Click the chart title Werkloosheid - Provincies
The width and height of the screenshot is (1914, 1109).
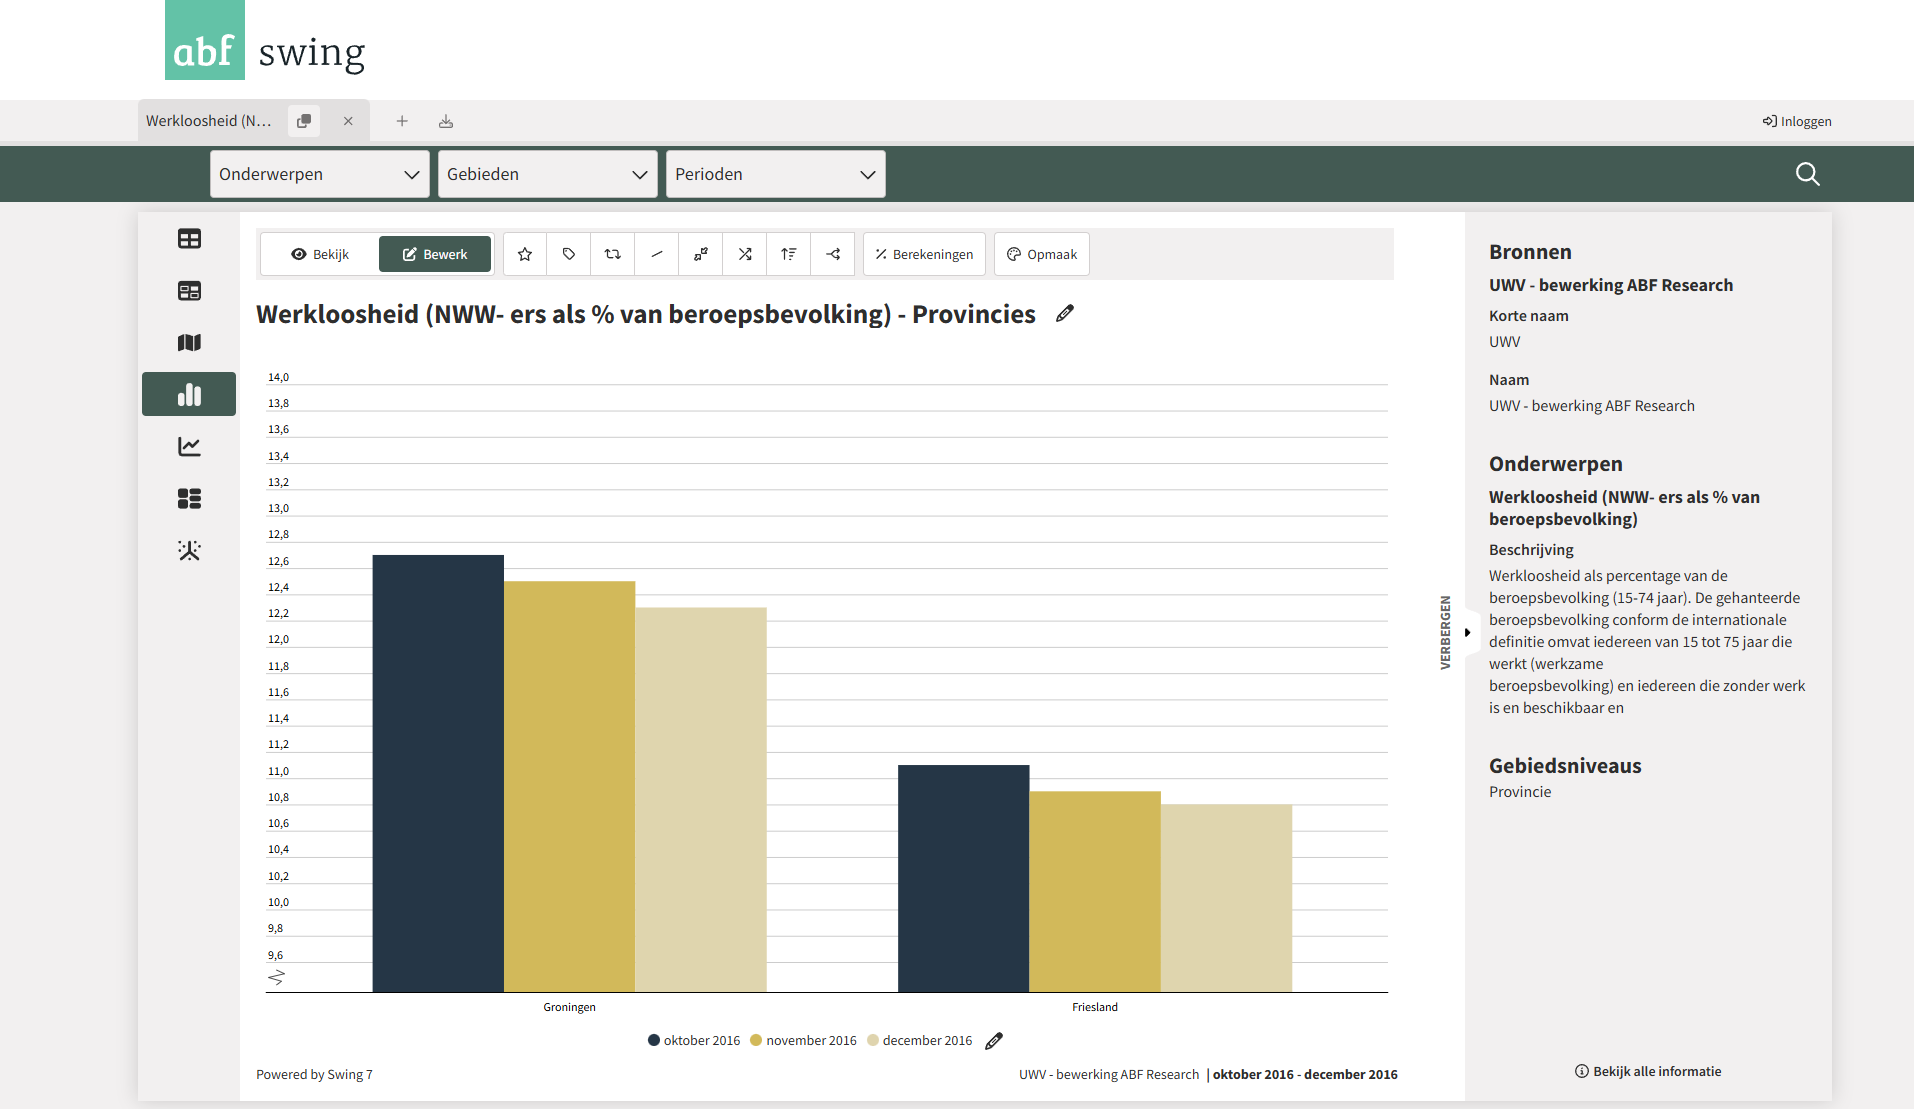(x=646, y=314)
